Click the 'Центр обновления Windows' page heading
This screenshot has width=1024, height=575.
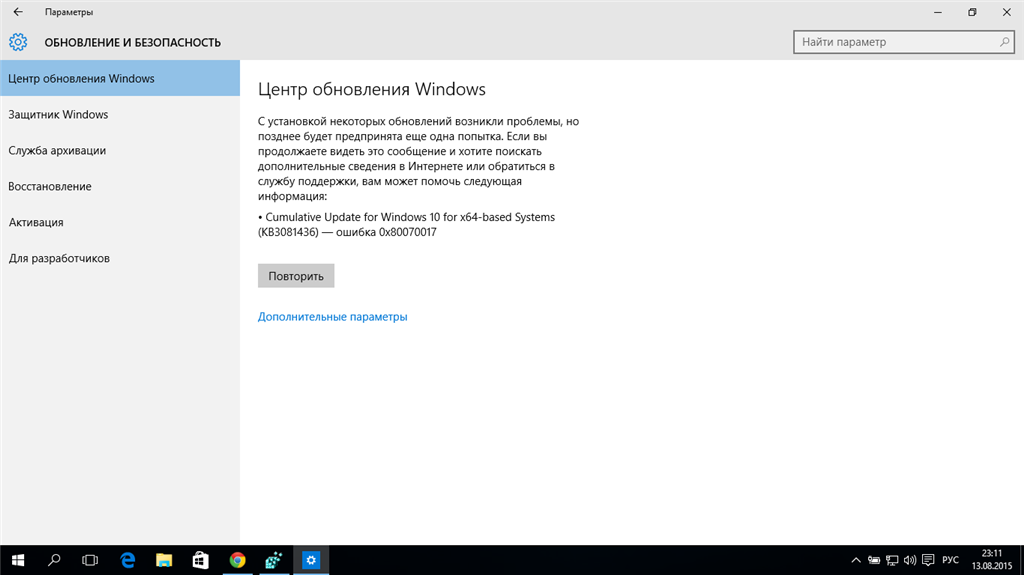[372, 89]
